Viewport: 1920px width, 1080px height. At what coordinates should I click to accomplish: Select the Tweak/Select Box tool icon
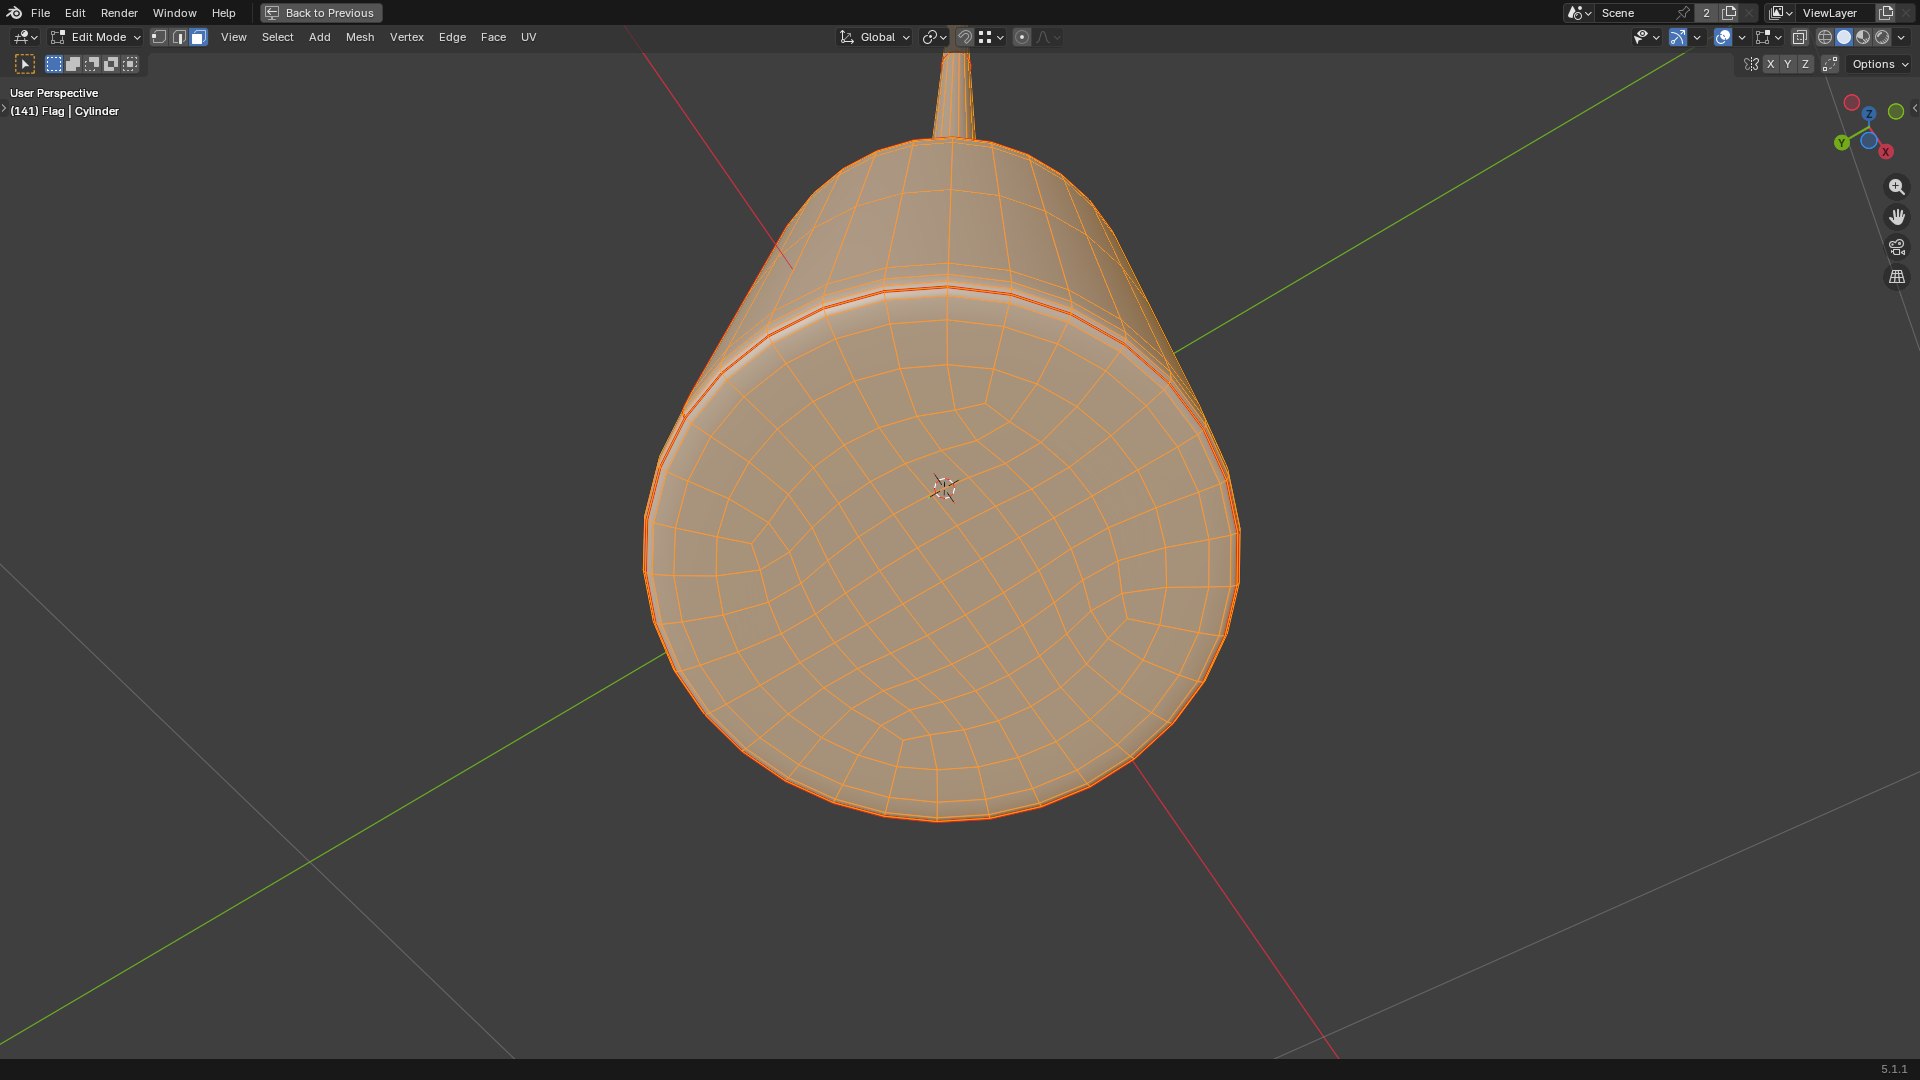[25, 64]
